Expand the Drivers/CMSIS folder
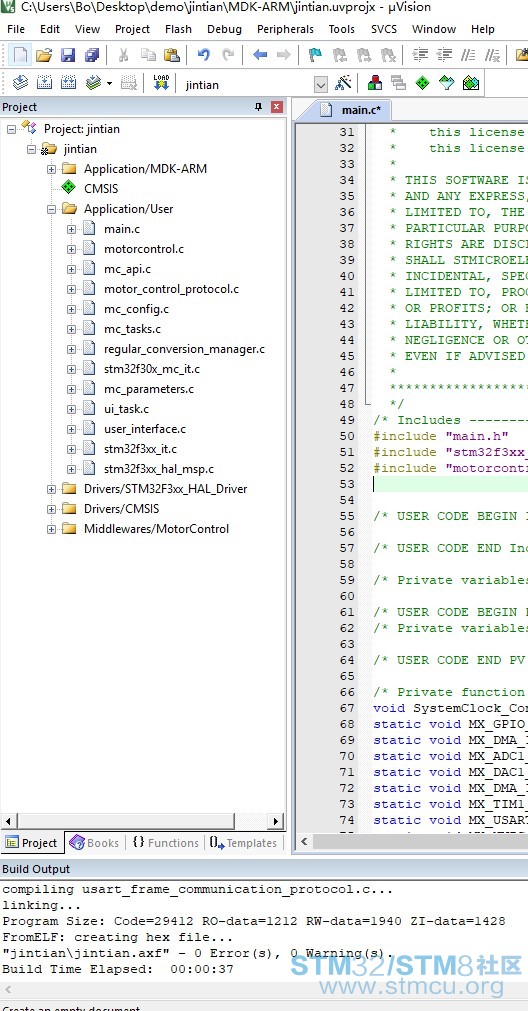 [51, 509]
